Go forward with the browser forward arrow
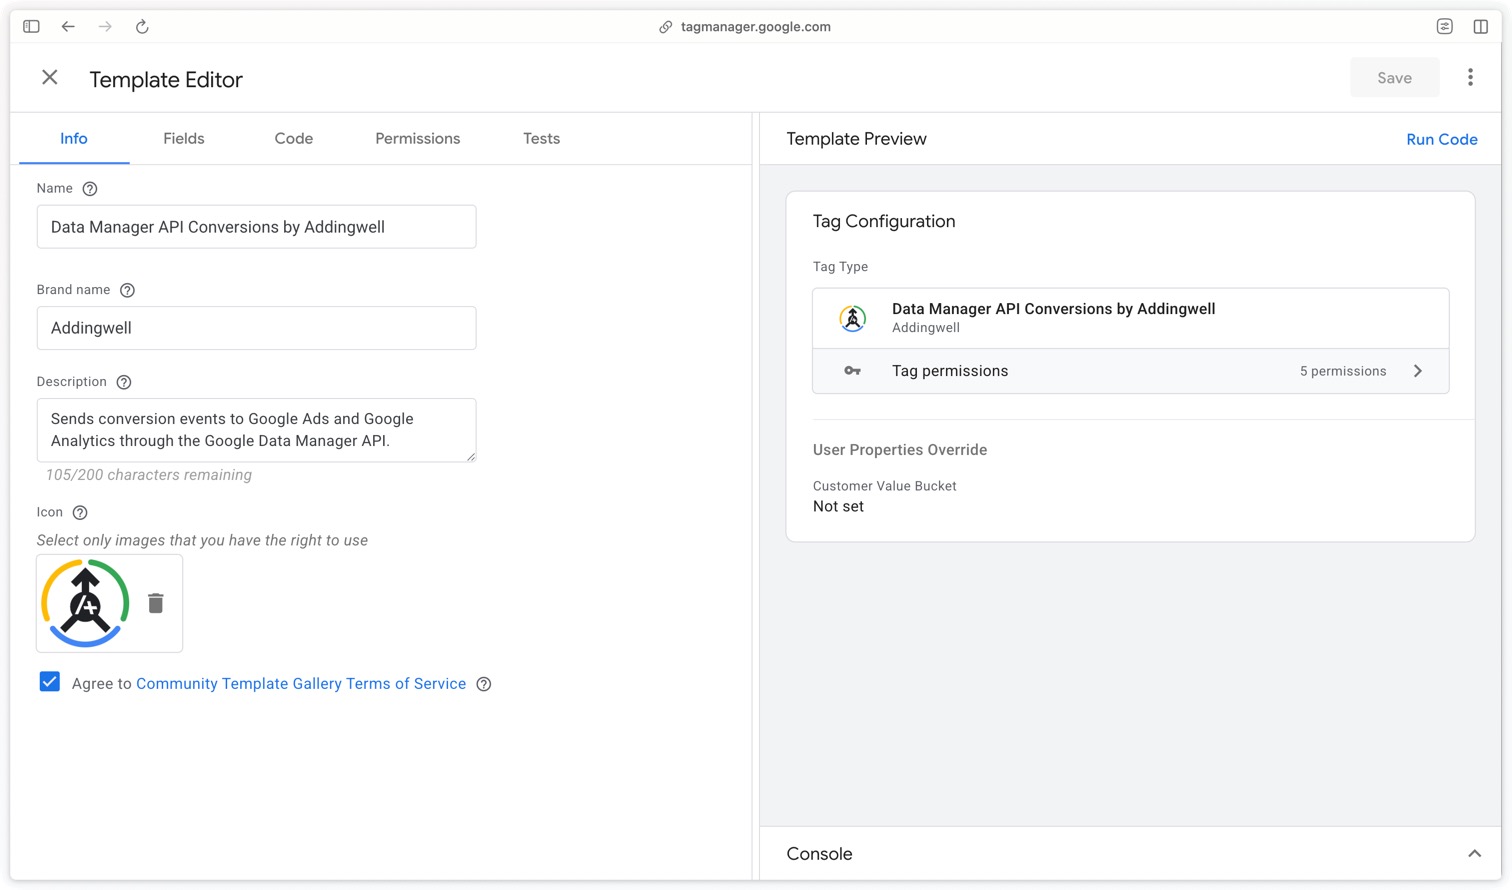The image size is (1512, 890). [105, 27]
